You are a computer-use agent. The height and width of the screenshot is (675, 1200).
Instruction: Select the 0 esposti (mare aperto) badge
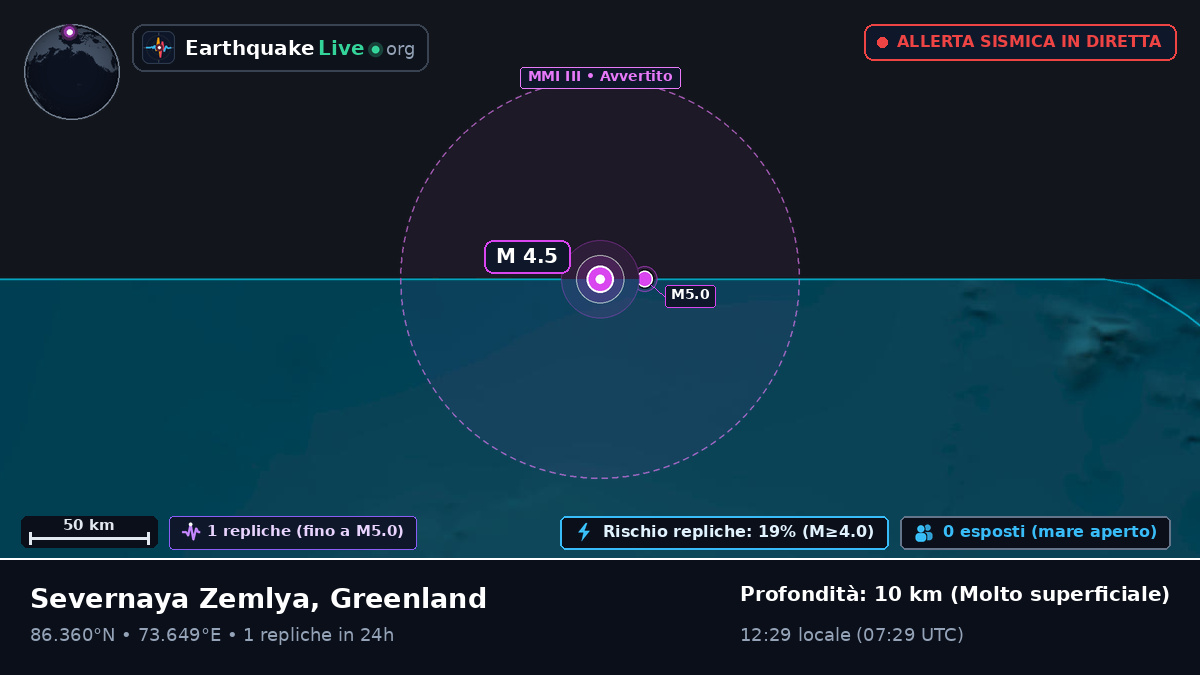click(x=1035, y=532)
